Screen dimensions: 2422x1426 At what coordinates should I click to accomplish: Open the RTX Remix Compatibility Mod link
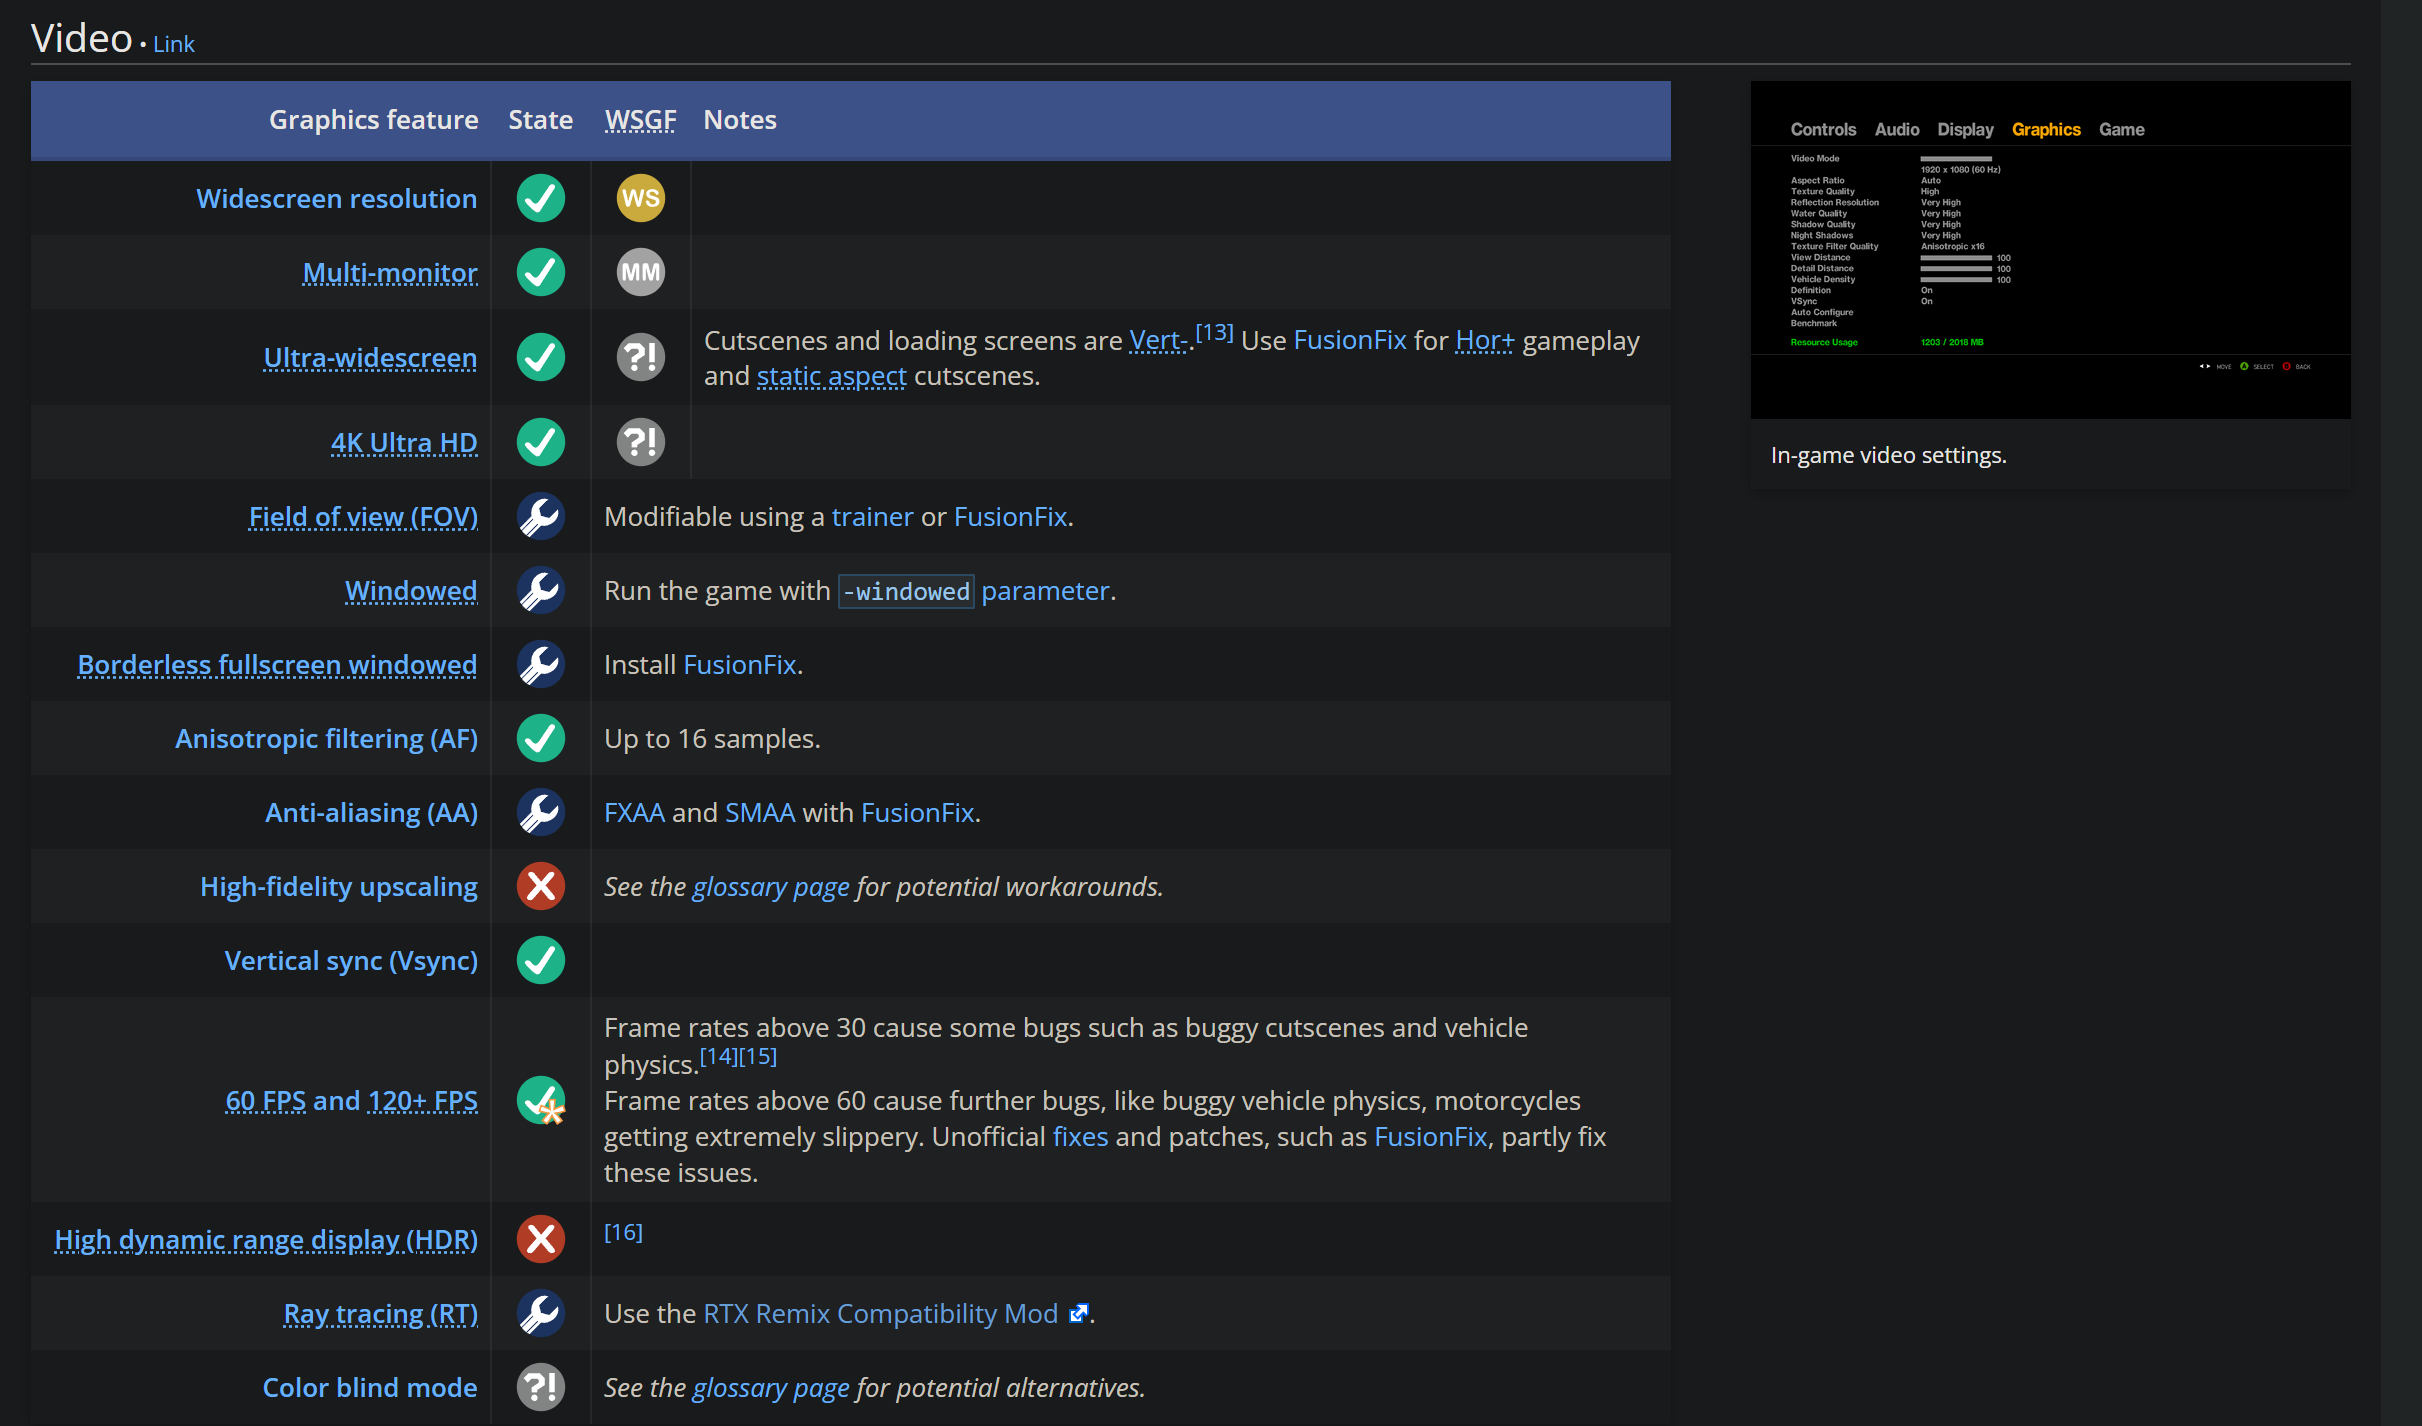pos(881,1313)
